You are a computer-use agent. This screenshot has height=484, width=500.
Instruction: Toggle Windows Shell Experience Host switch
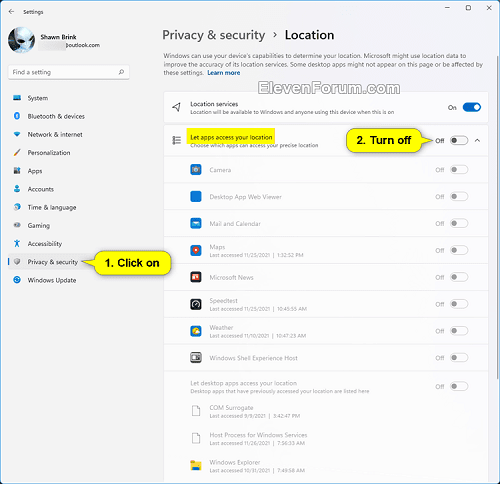point(459,358)
